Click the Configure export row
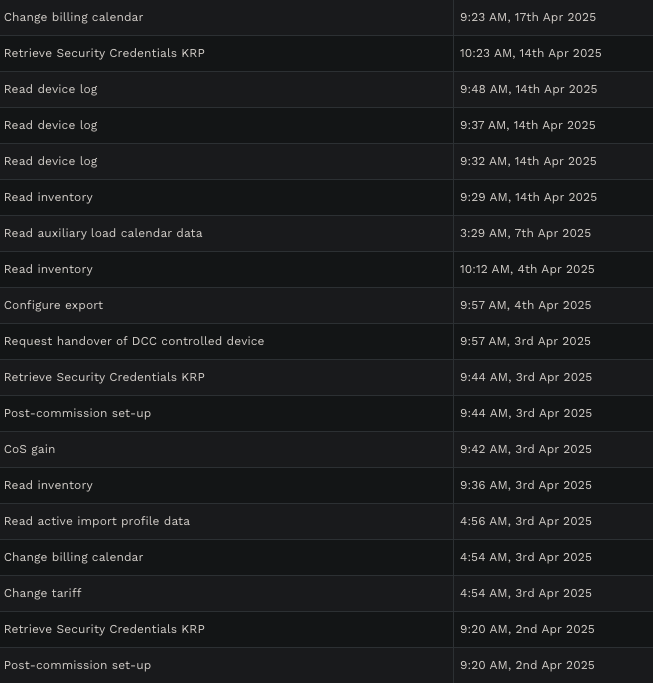The height and width of the screenshot is (683, 653). (326, 305)
